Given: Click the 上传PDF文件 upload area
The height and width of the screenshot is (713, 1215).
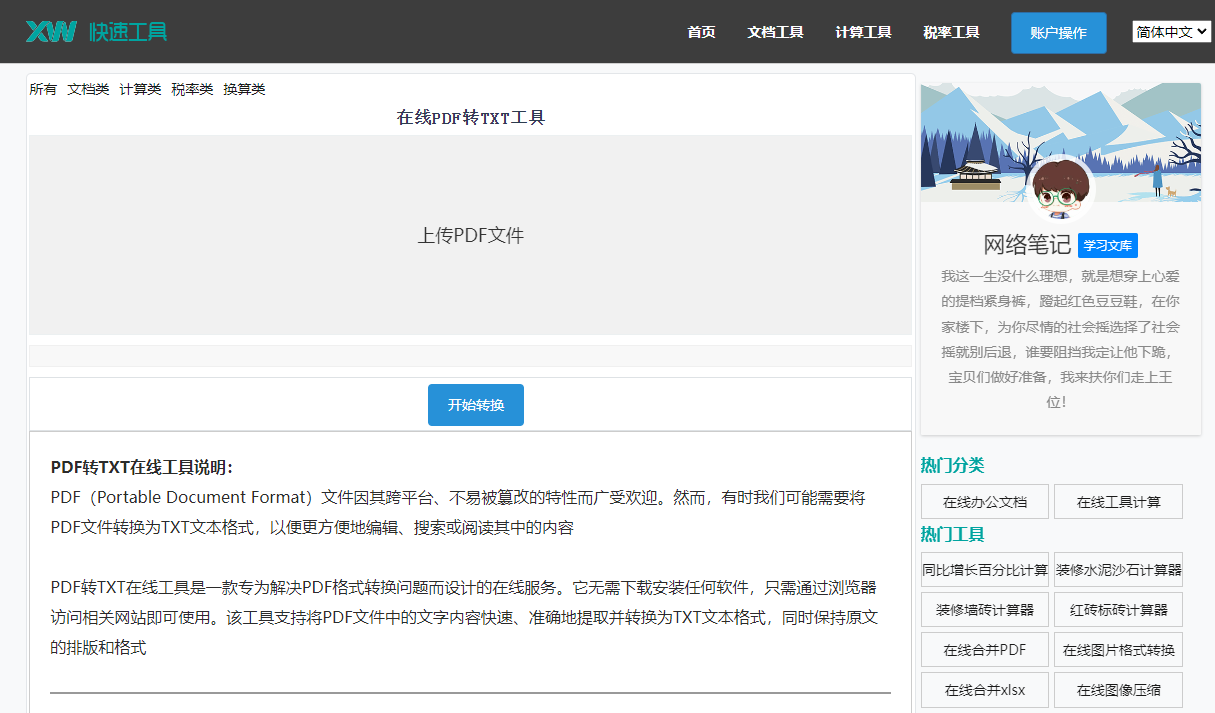Looking at the screenshot, I should 470,235.
